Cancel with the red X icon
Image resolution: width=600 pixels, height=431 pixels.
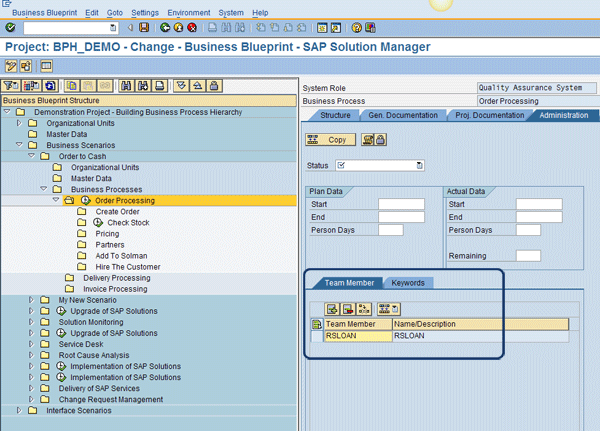click(x=192, y=28)
